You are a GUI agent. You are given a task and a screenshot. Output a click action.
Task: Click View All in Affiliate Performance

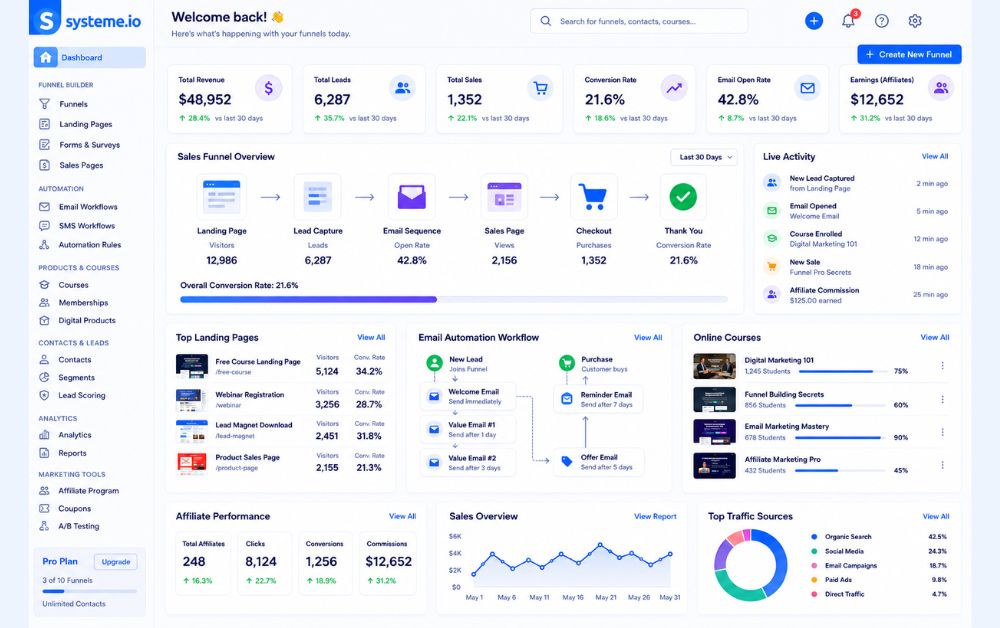(x=402, y=516)
